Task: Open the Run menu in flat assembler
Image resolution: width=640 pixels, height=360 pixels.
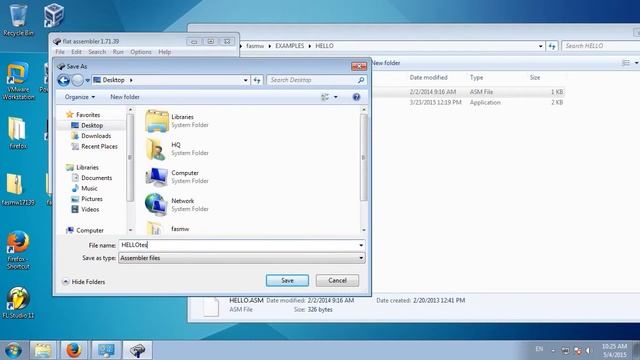Action: click(118, 52)
